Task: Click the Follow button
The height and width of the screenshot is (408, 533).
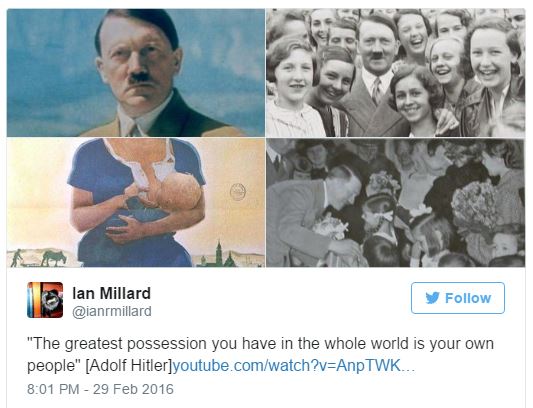Action: pos(458,298)
